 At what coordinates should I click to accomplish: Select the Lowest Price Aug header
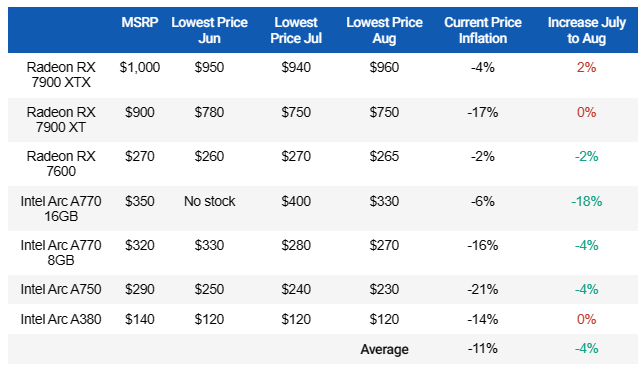point(384,30)
